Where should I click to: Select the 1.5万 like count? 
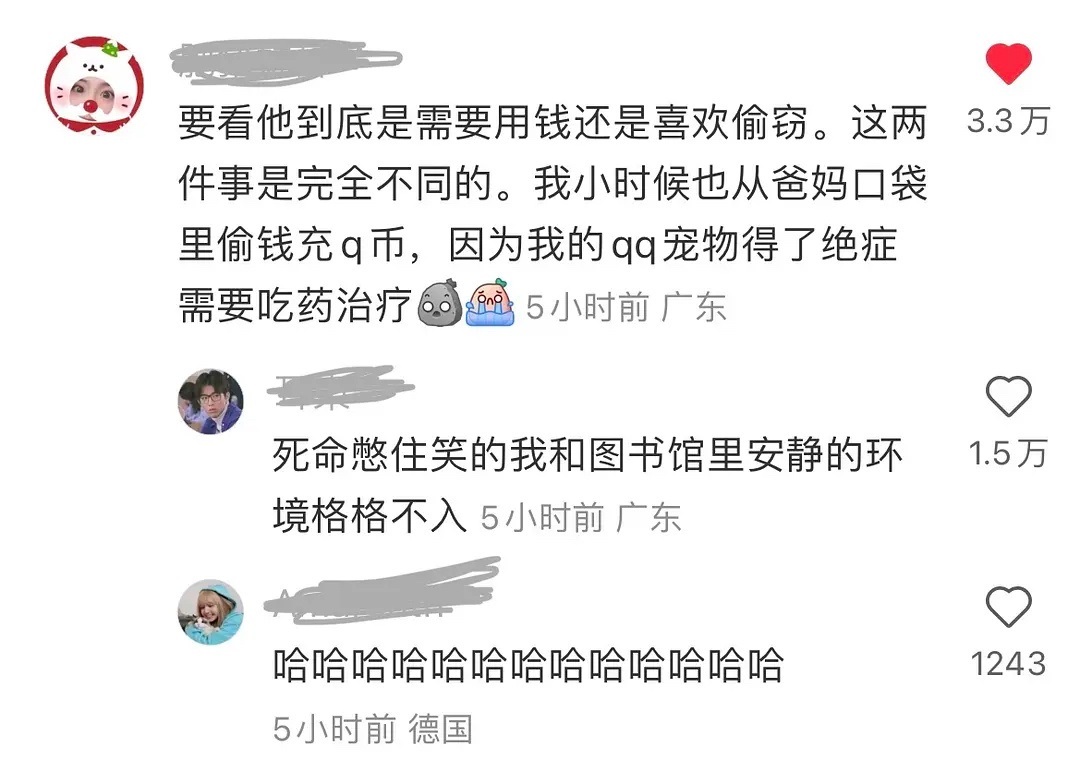(x=1008, y=454)
